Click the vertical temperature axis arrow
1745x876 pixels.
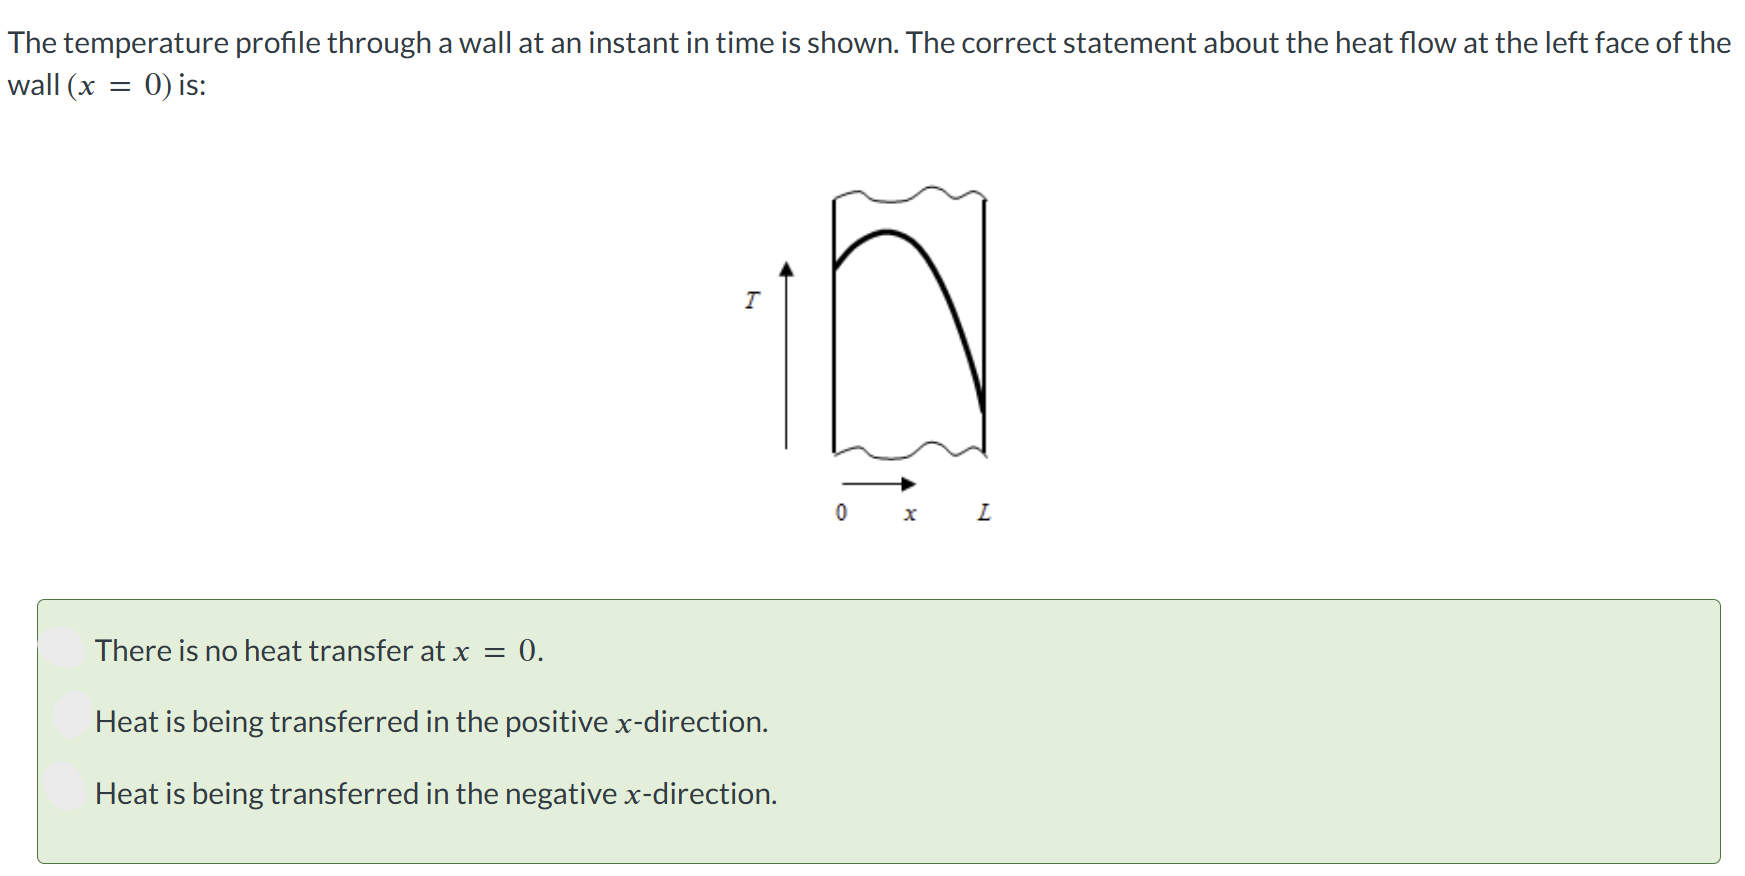click(786, 355)
